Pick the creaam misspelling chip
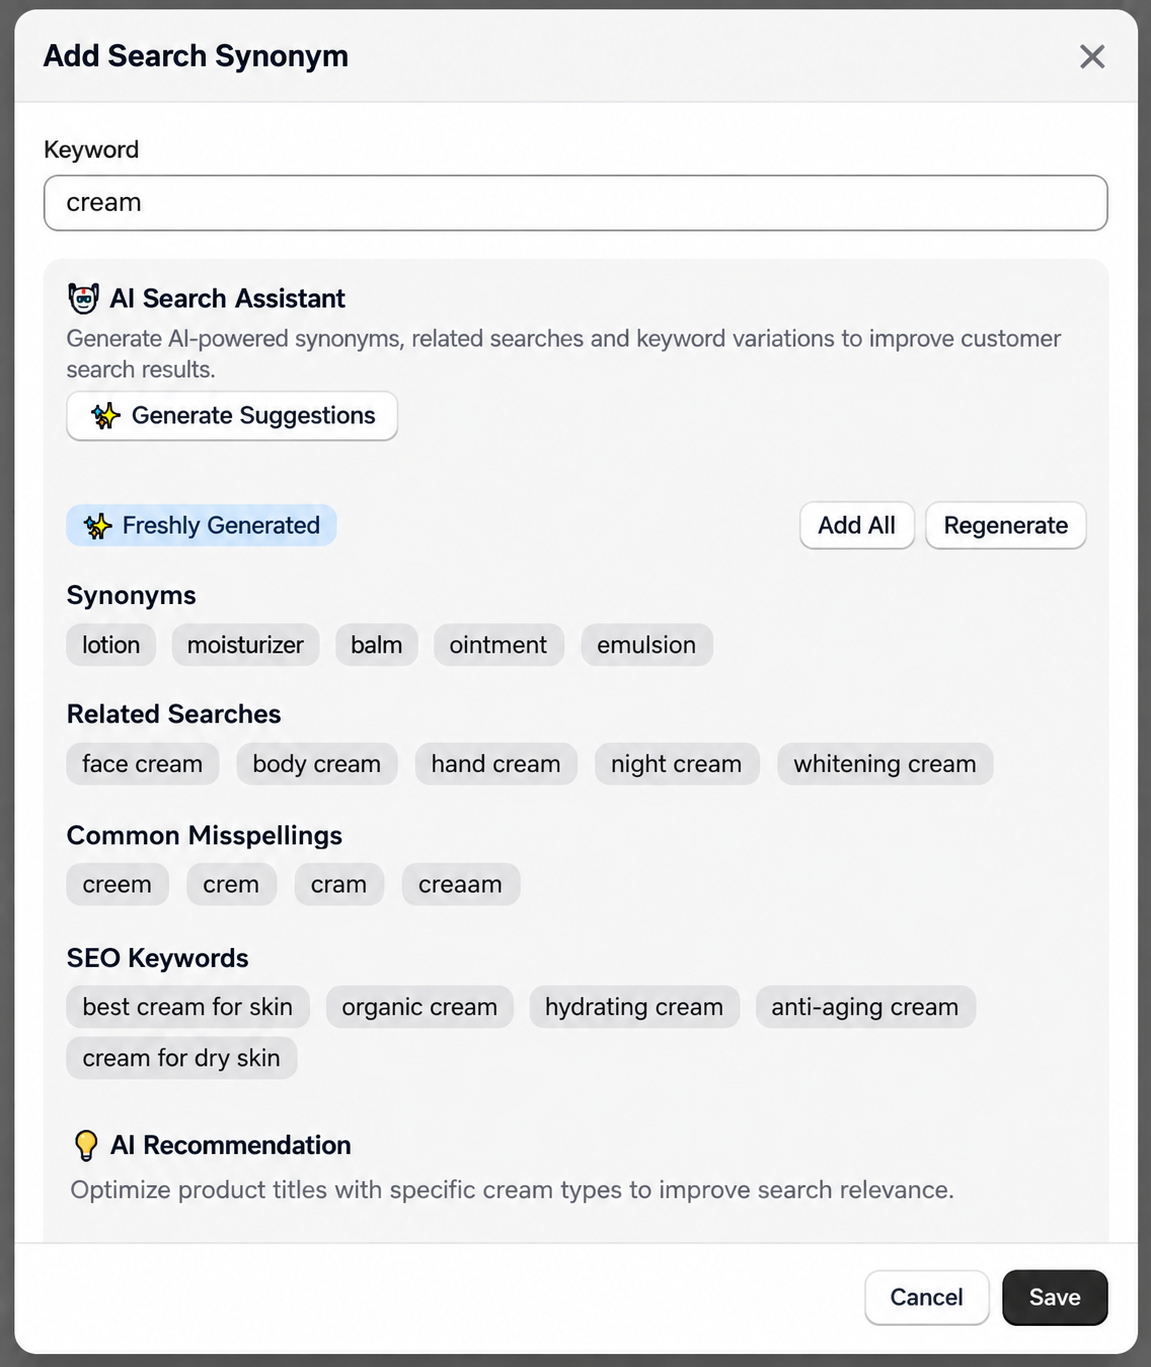Screen dimensions: 1151x1367 [460, 884]
